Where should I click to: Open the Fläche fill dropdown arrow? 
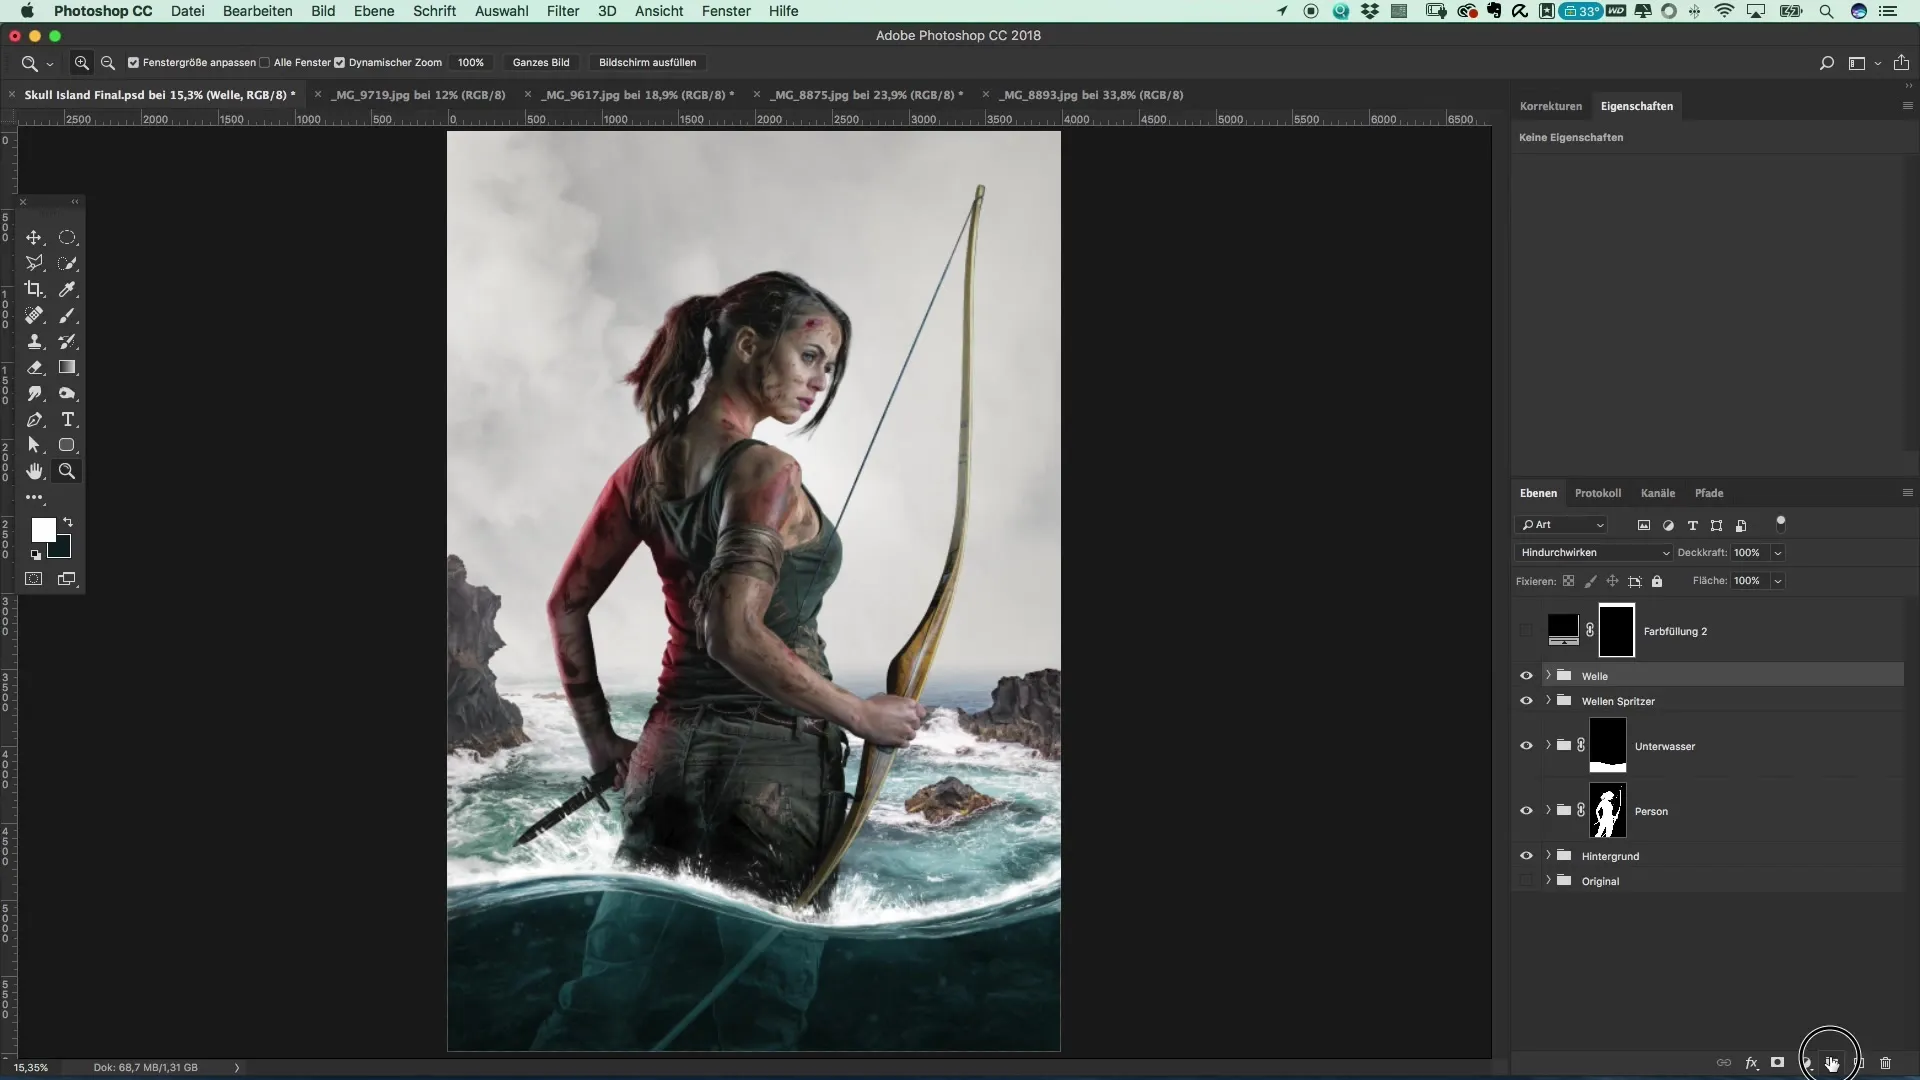[x=1778, y=581]
